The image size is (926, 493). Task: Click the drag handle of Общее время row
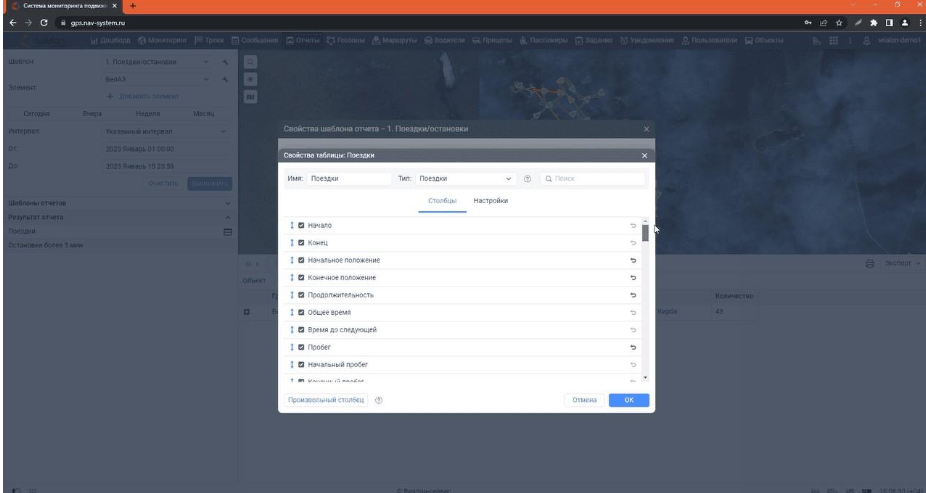(290, 312)
